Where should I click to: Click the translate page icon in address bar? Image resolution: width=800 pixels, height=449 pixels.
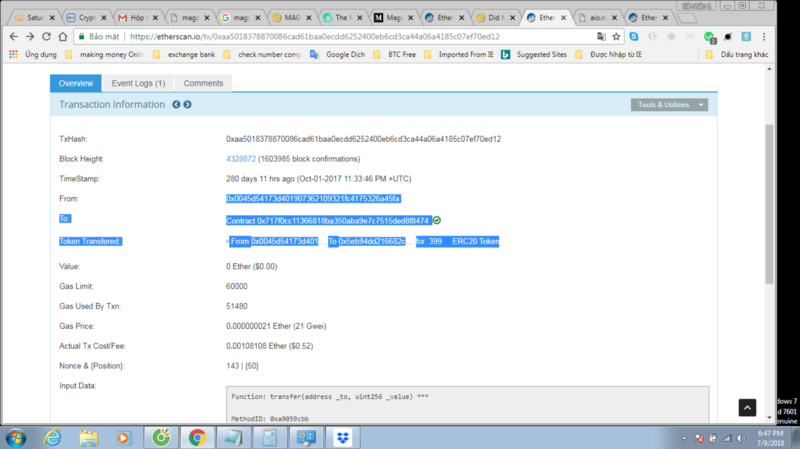click(602, 37)
